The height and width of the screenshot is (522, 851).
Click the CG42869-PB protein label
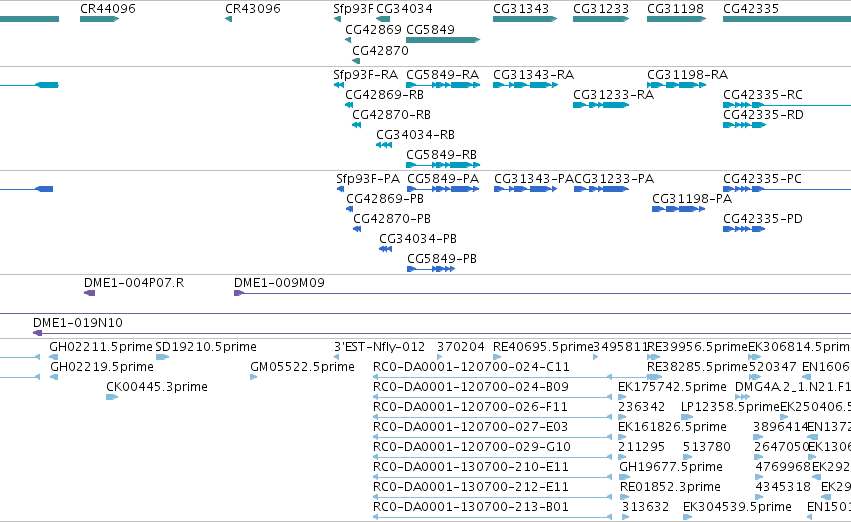tap(385, 199)
